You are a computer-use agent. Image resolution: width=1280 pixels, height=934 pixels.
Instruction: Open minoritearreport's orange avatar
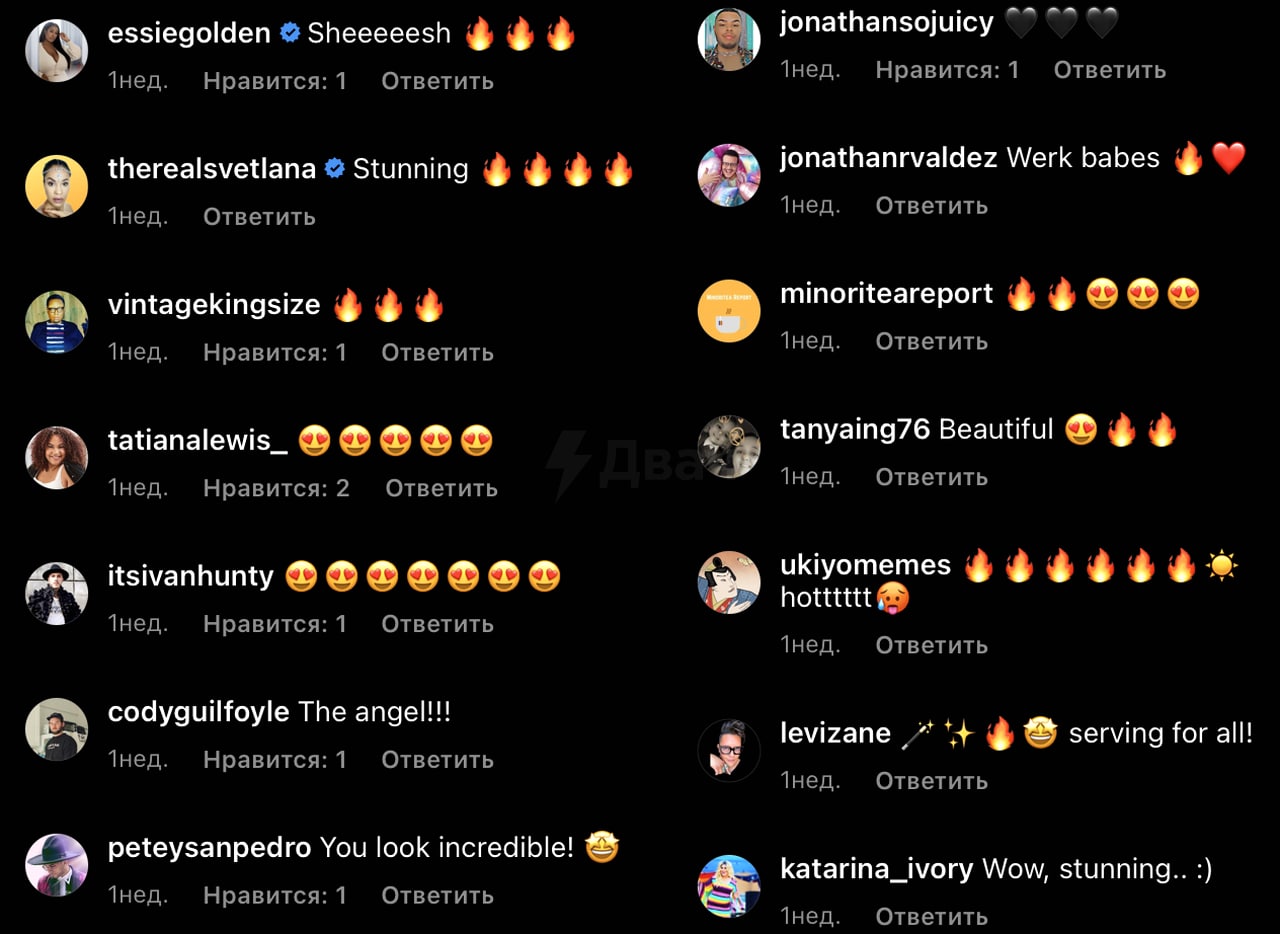click(729, 311)
